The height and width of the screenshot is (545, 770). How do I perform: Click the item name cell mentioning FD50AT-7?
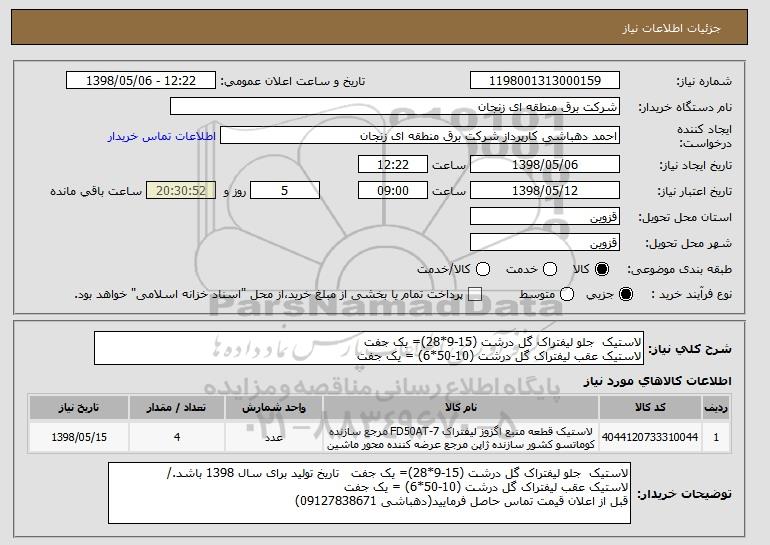click(x=461, y=437)
